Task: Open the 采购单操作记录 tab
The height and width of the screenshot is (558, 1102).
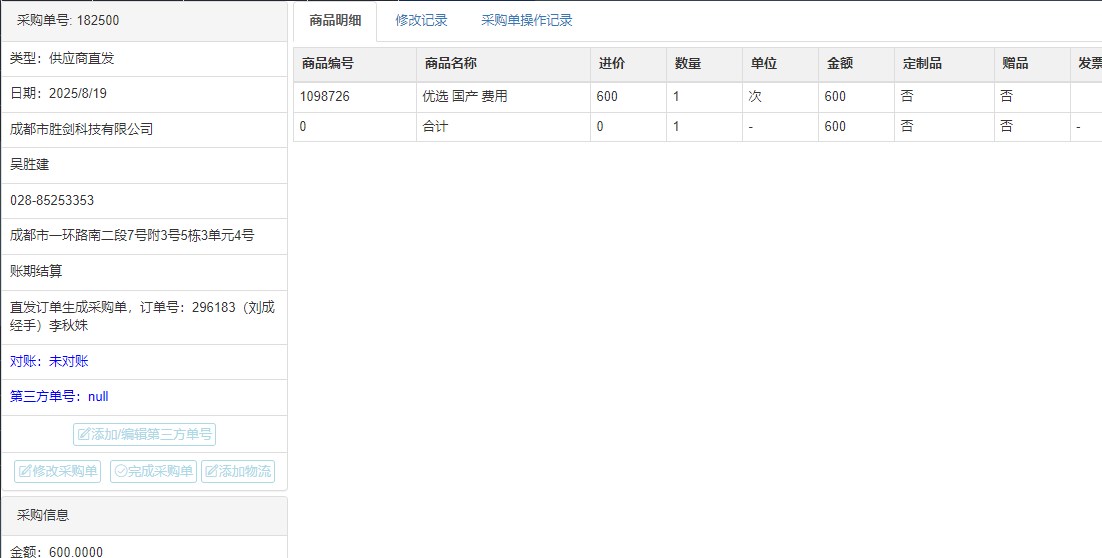Action: 526,21
